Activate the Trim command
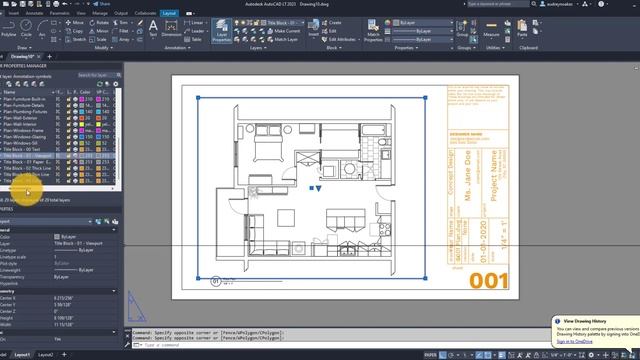This screenshot has height=360, width=640. [120, 23]
